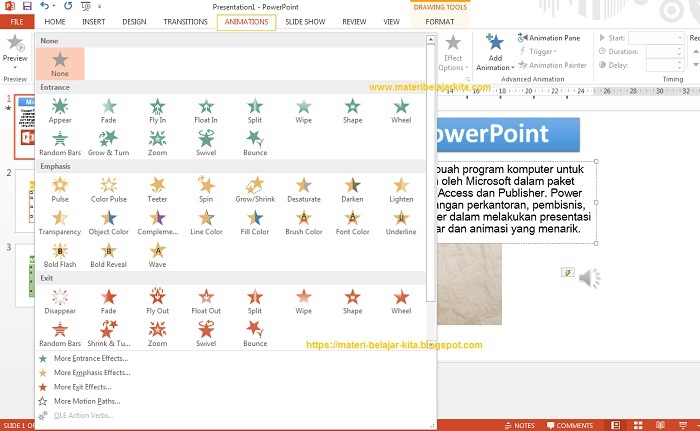This screenshot has width=700, height=431.
Task: Expand the Undo history arrow
Action: (54, 6)
